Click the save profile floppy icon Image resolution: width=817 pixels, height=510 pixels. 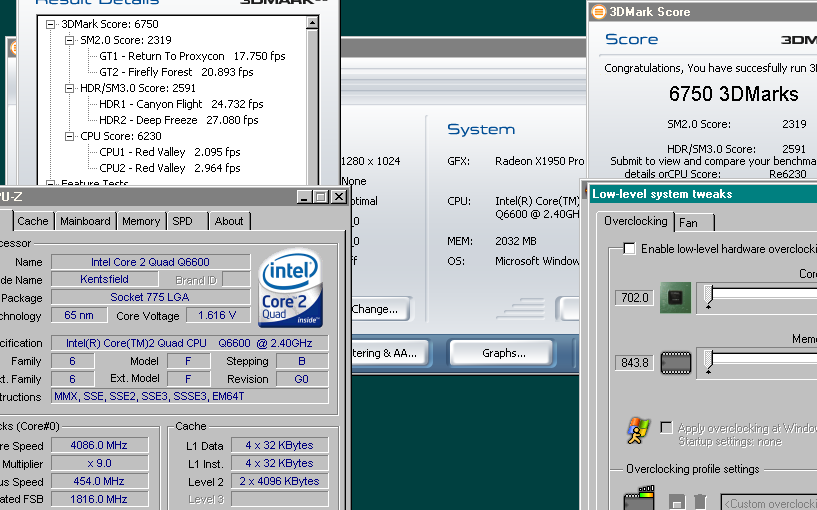[x=676, y=502]
